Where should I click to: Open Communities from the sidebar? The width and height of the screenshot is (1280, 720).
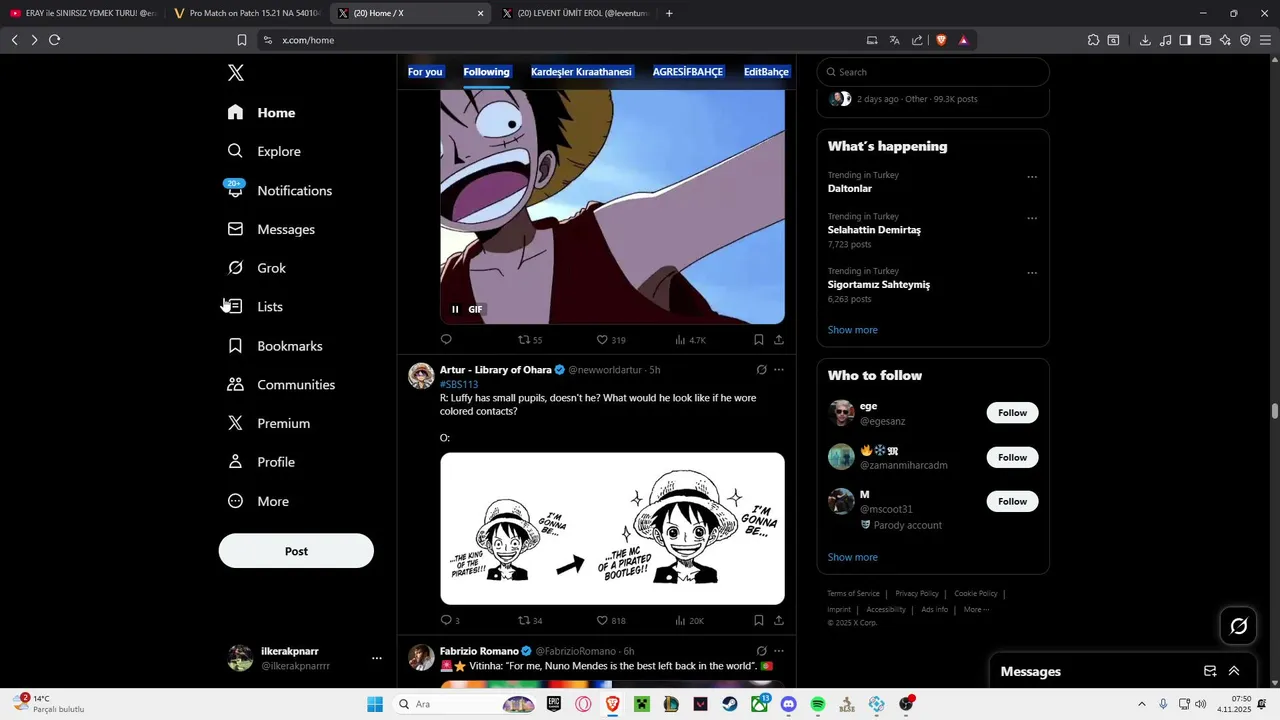(x=281, y=385)
